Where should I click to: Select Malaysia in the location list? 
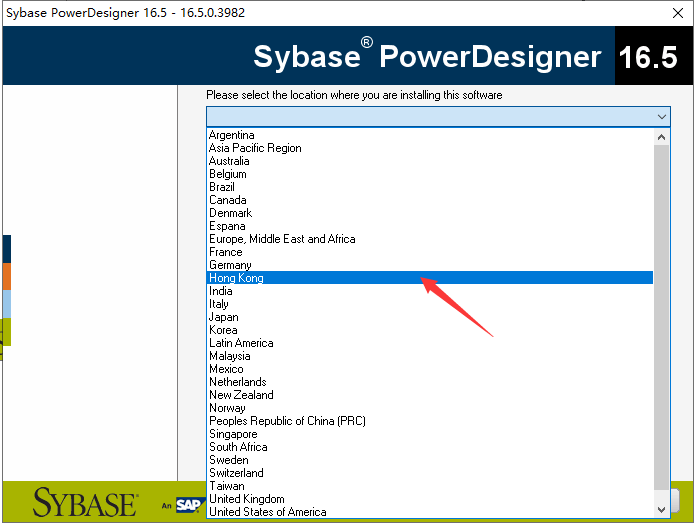tap(430, 356)
